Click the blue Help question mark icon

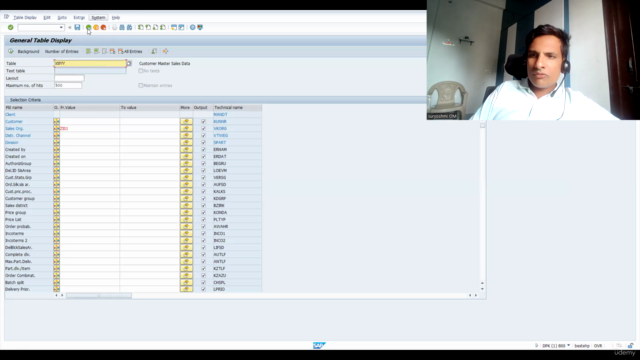(x=192, y=27)
